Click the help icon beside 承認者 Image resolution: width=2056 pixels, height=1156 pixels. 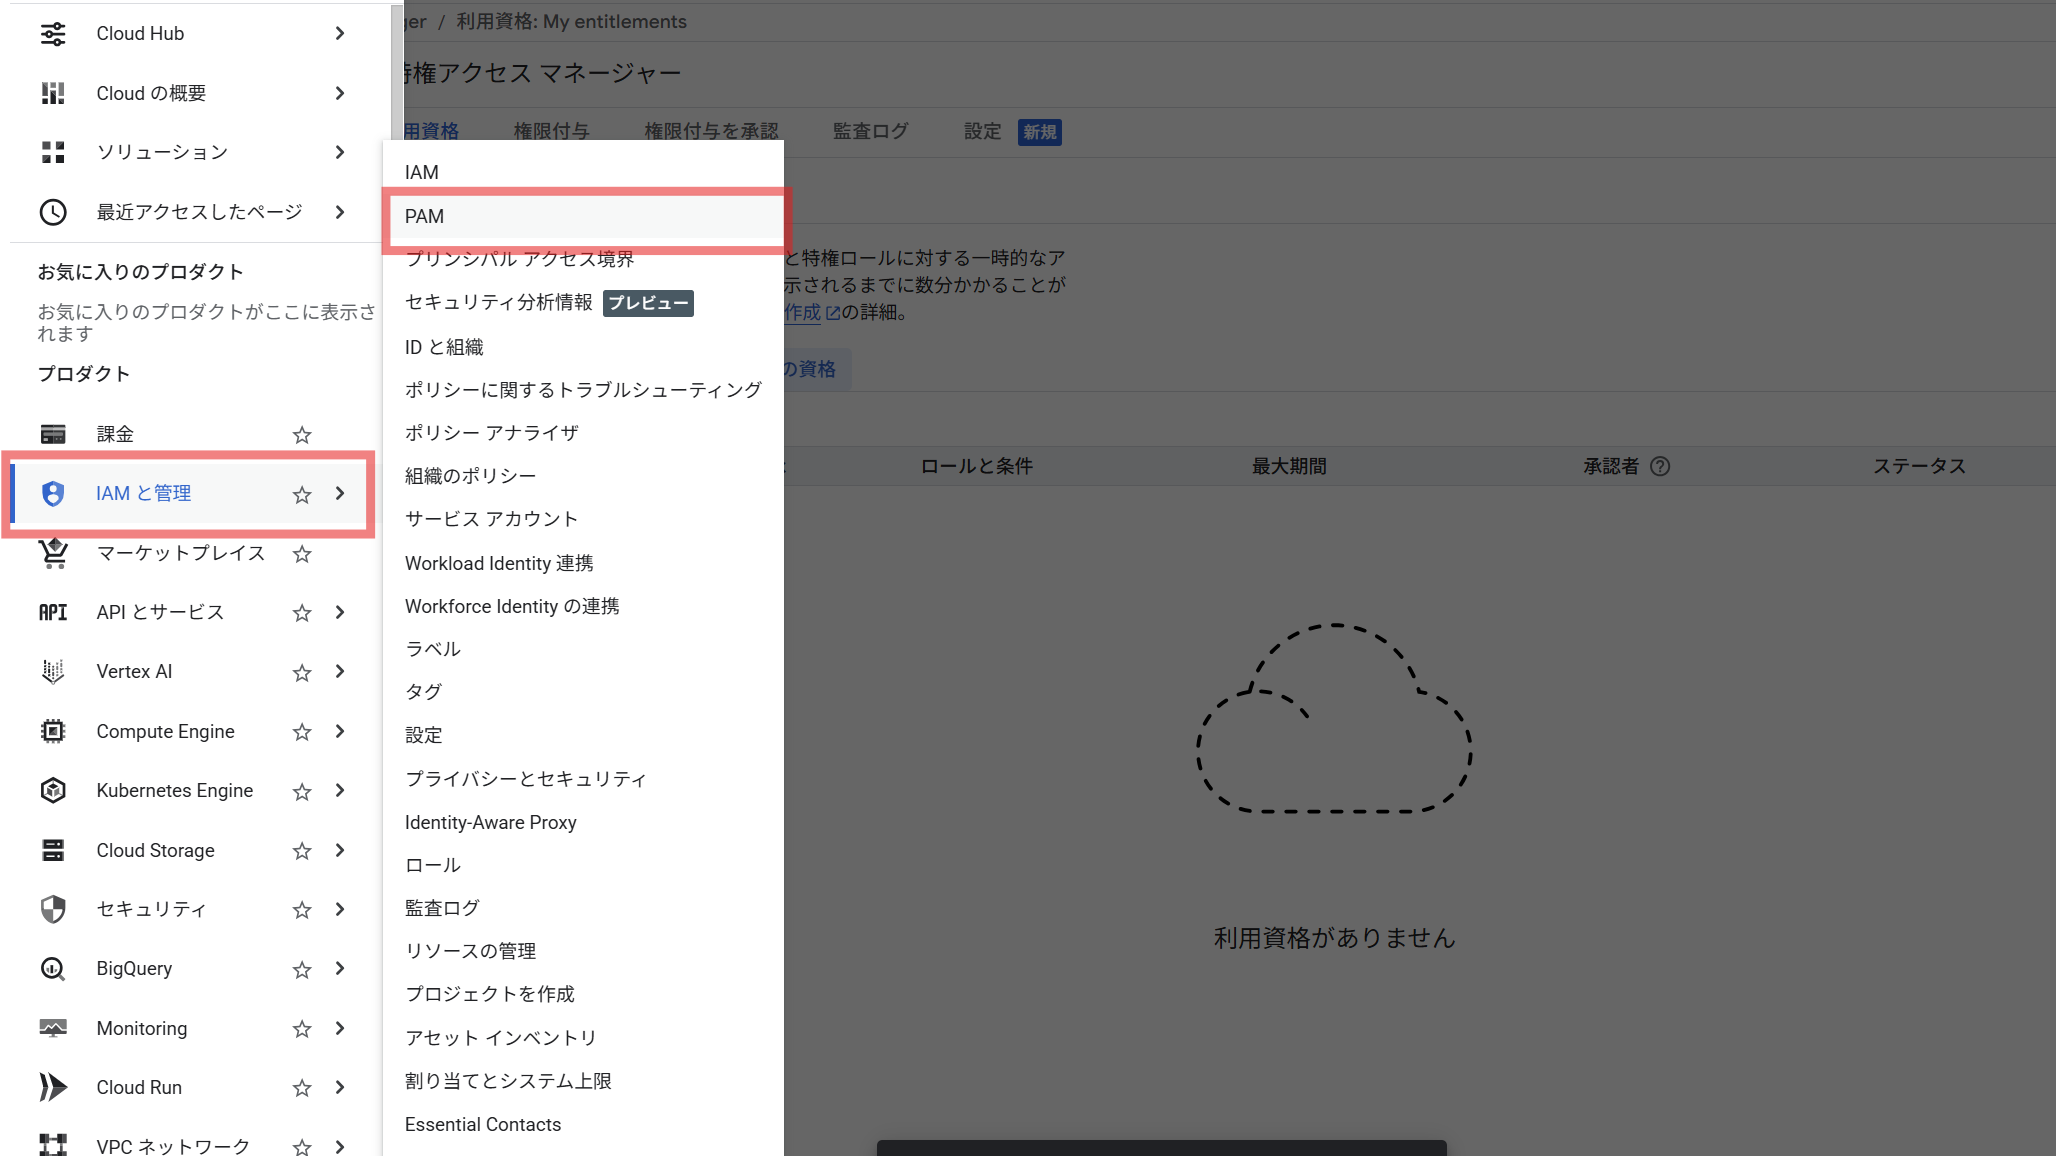pos(1661,465)
